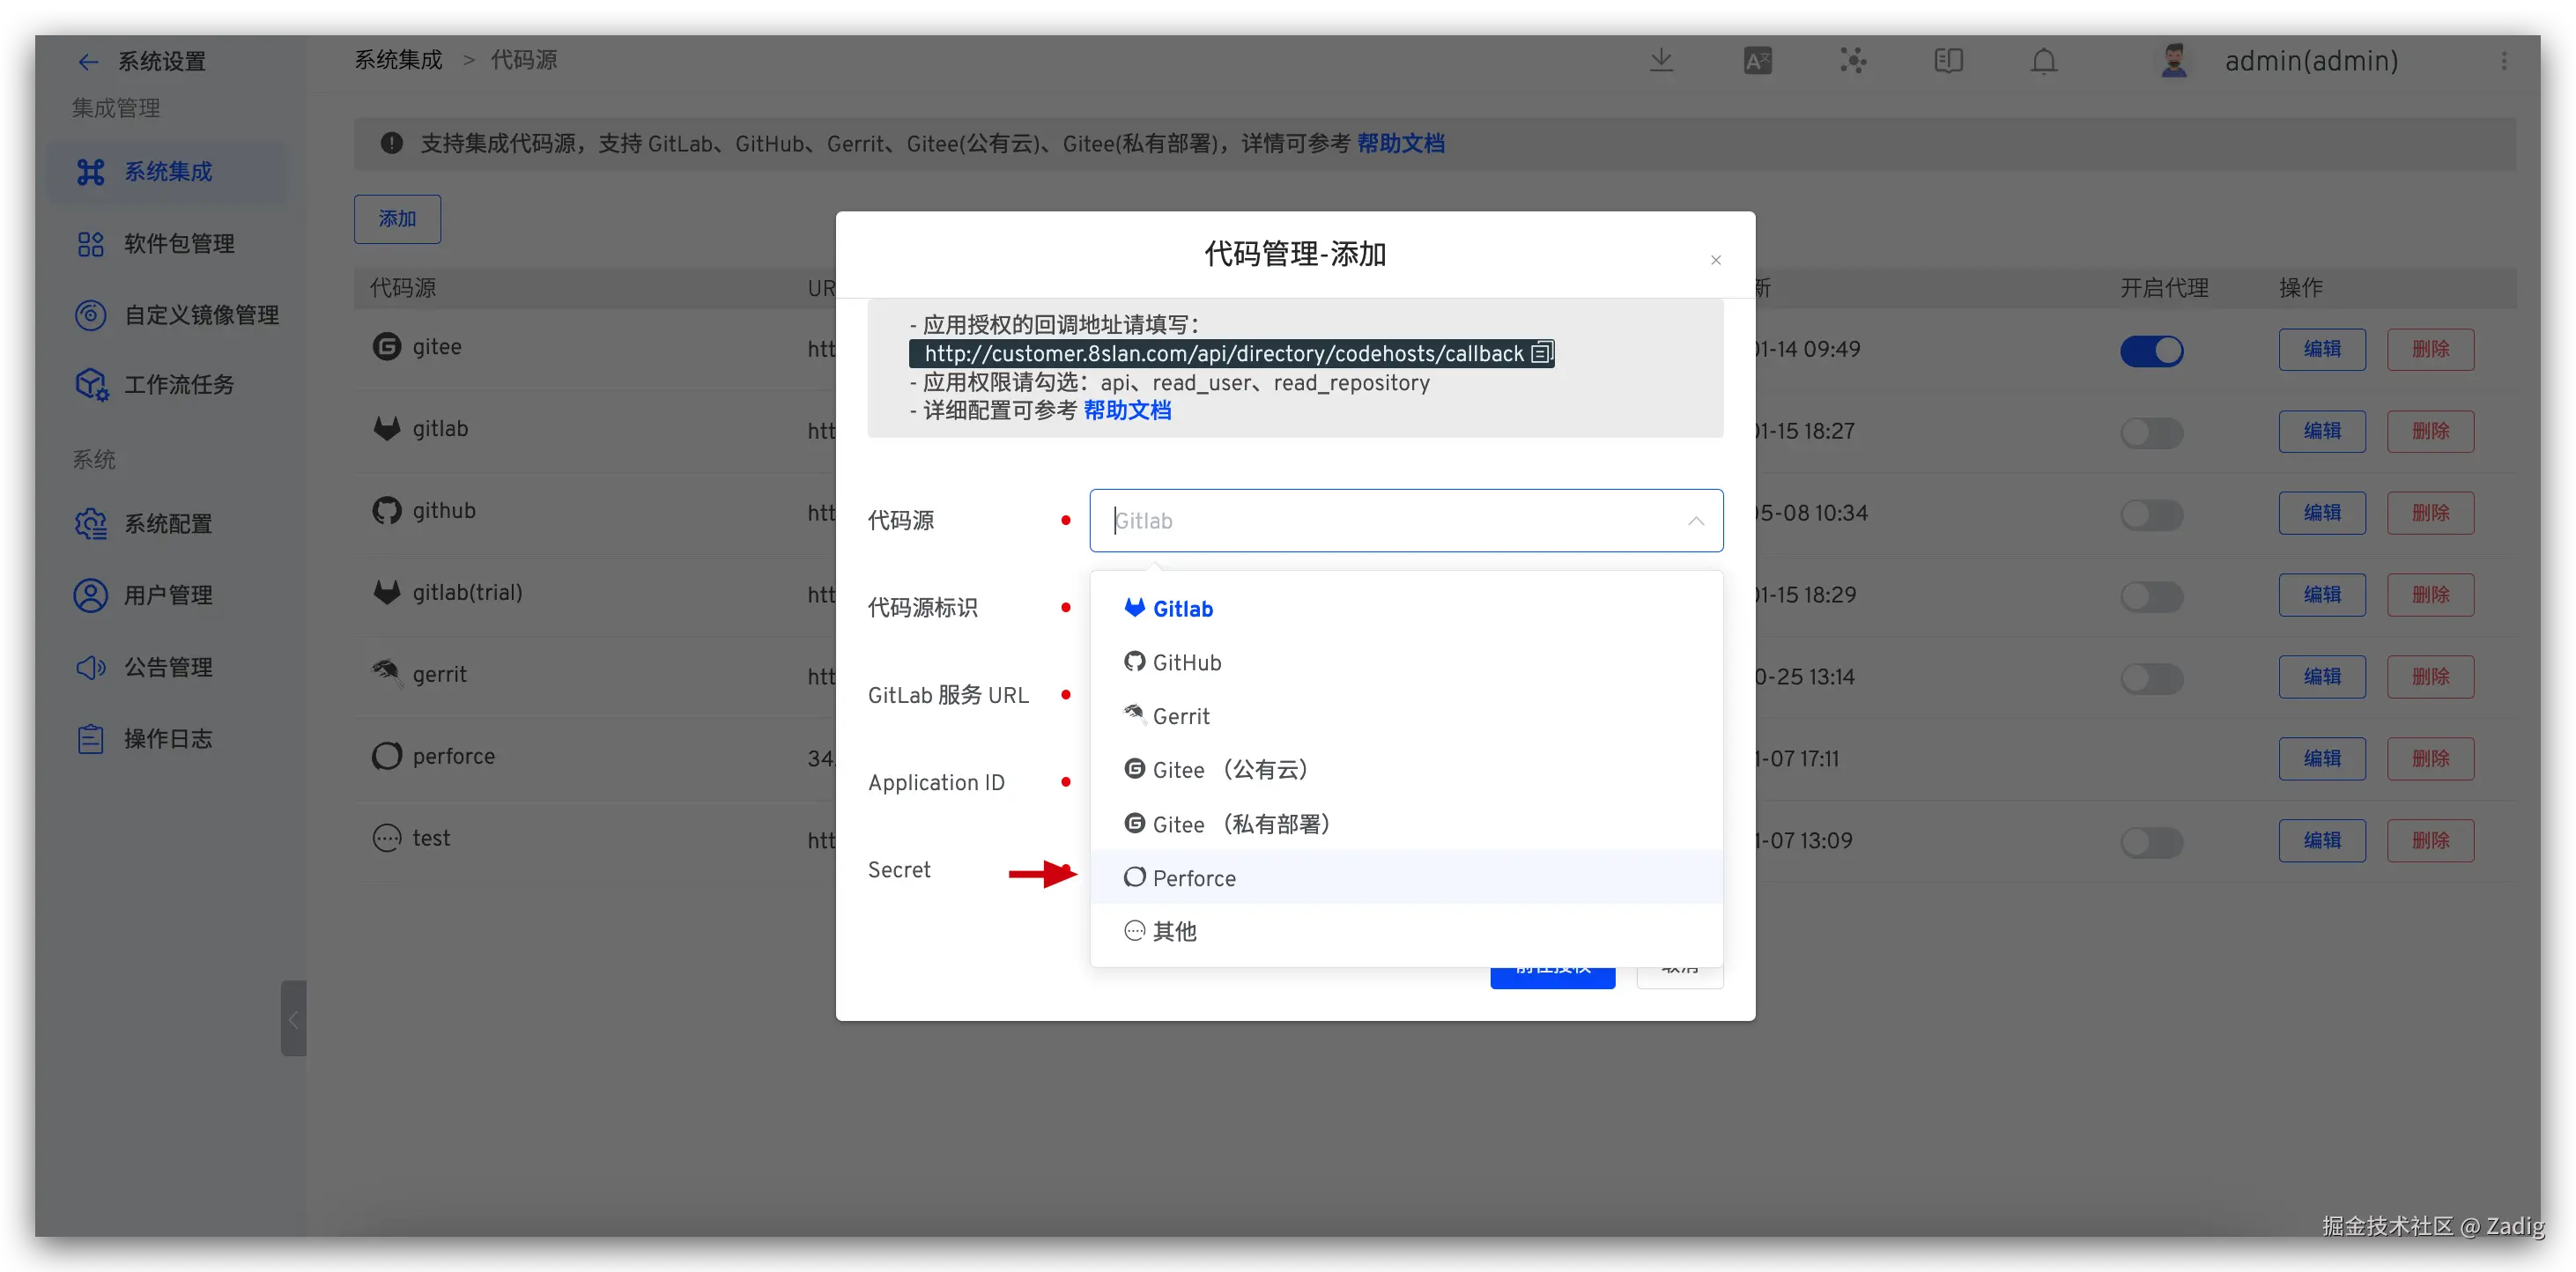Pick Gitee（私有部署）option in list

pyautogui.click(x=1240, y=824)
